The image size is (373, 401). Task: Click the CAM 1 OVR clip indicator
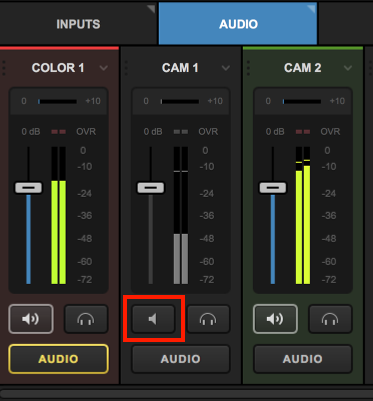[181, 132]
